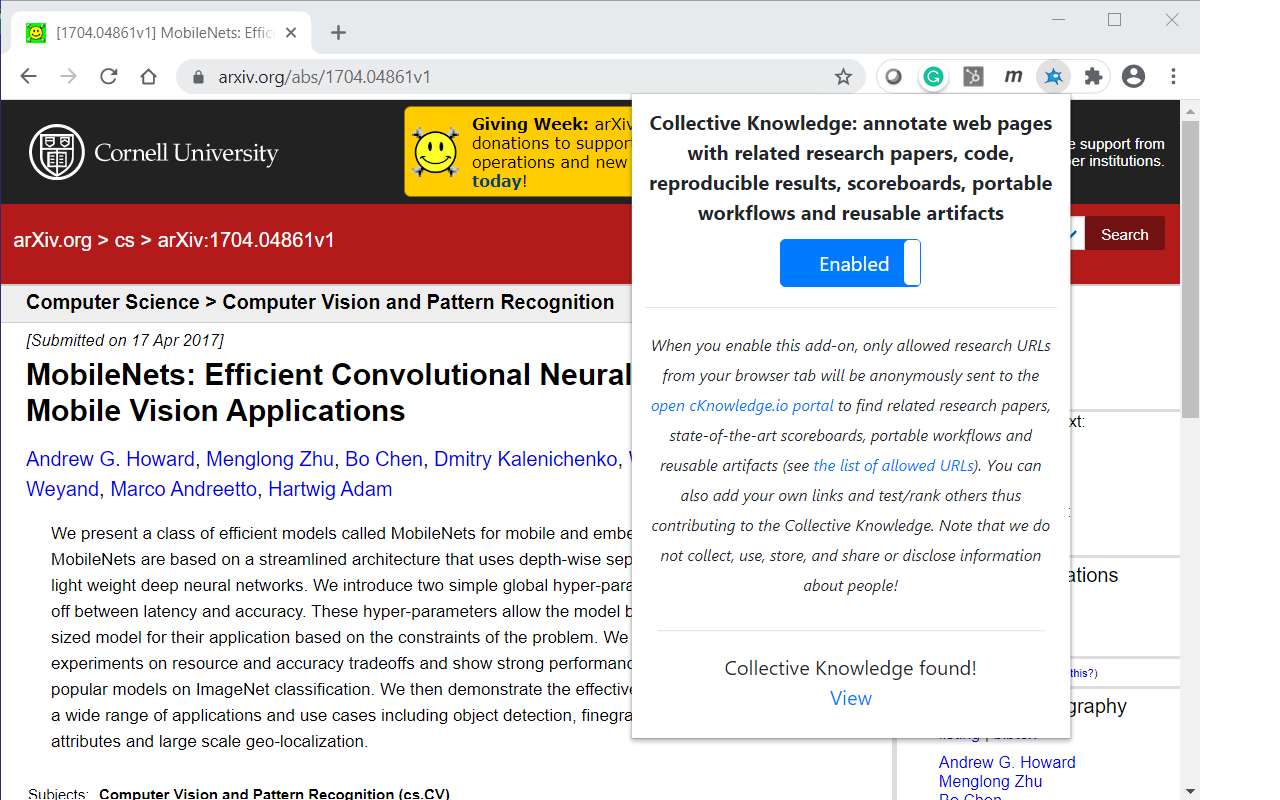Click the browser forward arrow
This screenshot has width=1280, height=800.
tap(68, 77)
